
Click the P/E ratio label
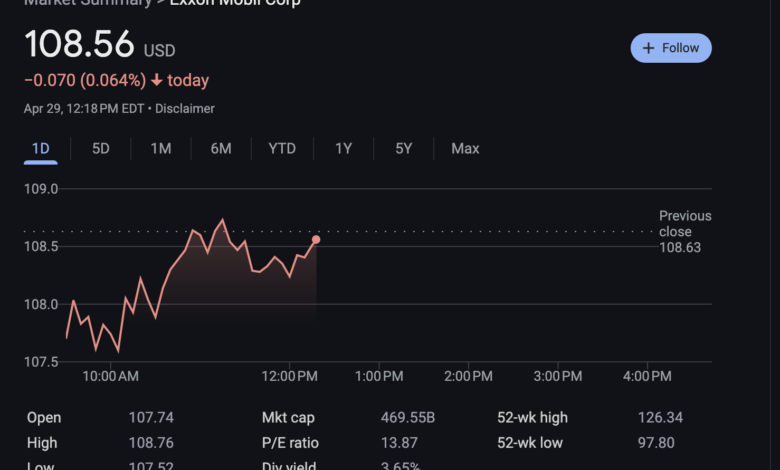tap(290, 443)
